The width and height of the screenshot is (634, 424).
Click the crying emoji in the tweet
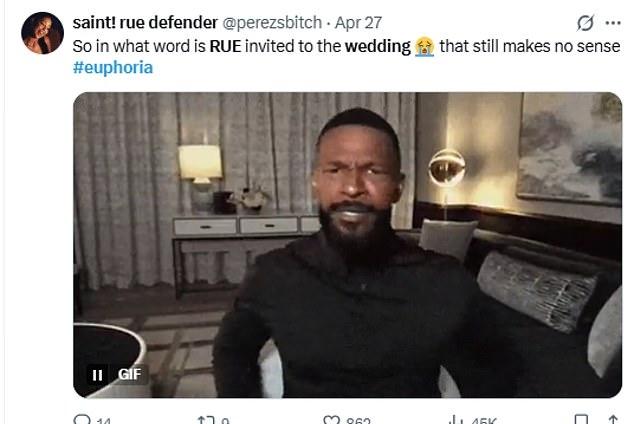pos(425,47)
